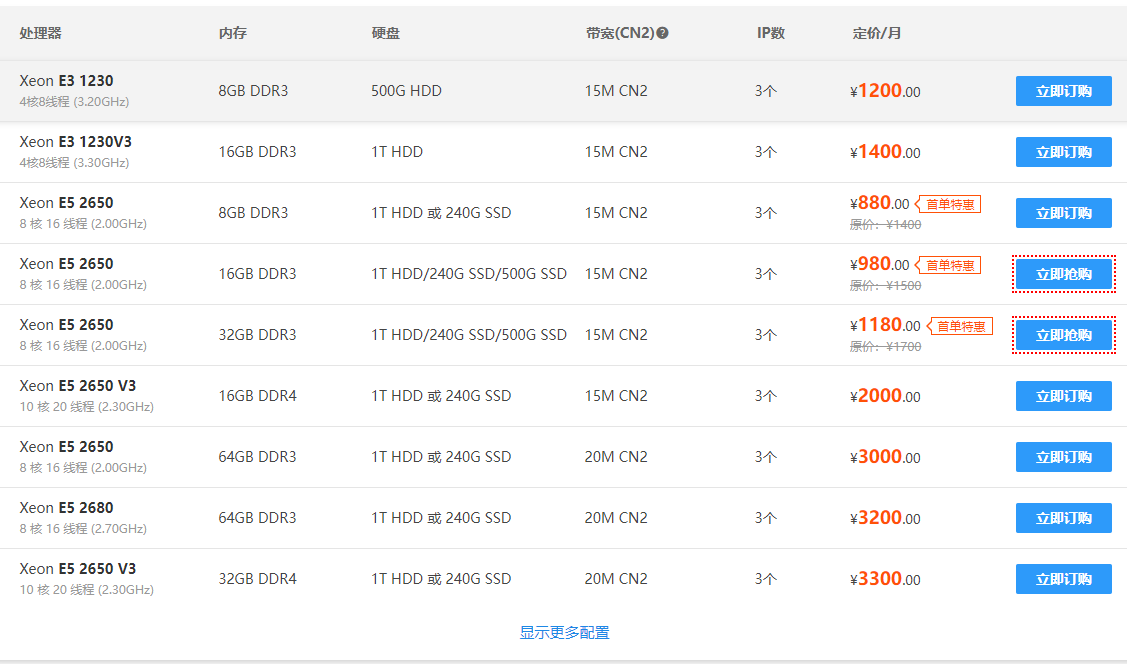This screenshot has width=1127, height=664.
Task: Click the 首单特惠 tag next to ¥1180
Action: pos(960,327)
